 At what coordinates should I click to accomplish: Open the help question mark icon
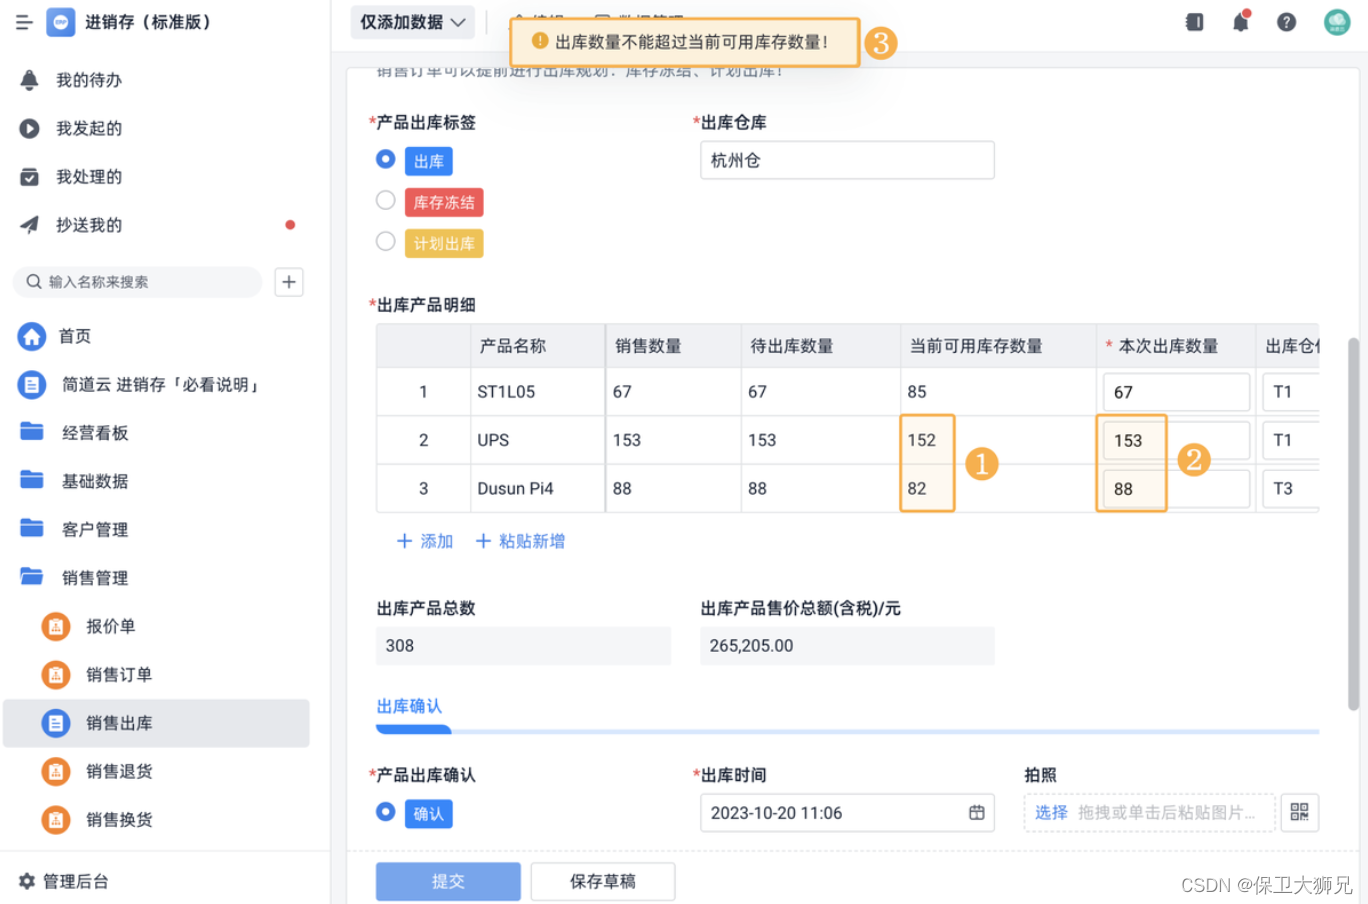click(1287, 22)
